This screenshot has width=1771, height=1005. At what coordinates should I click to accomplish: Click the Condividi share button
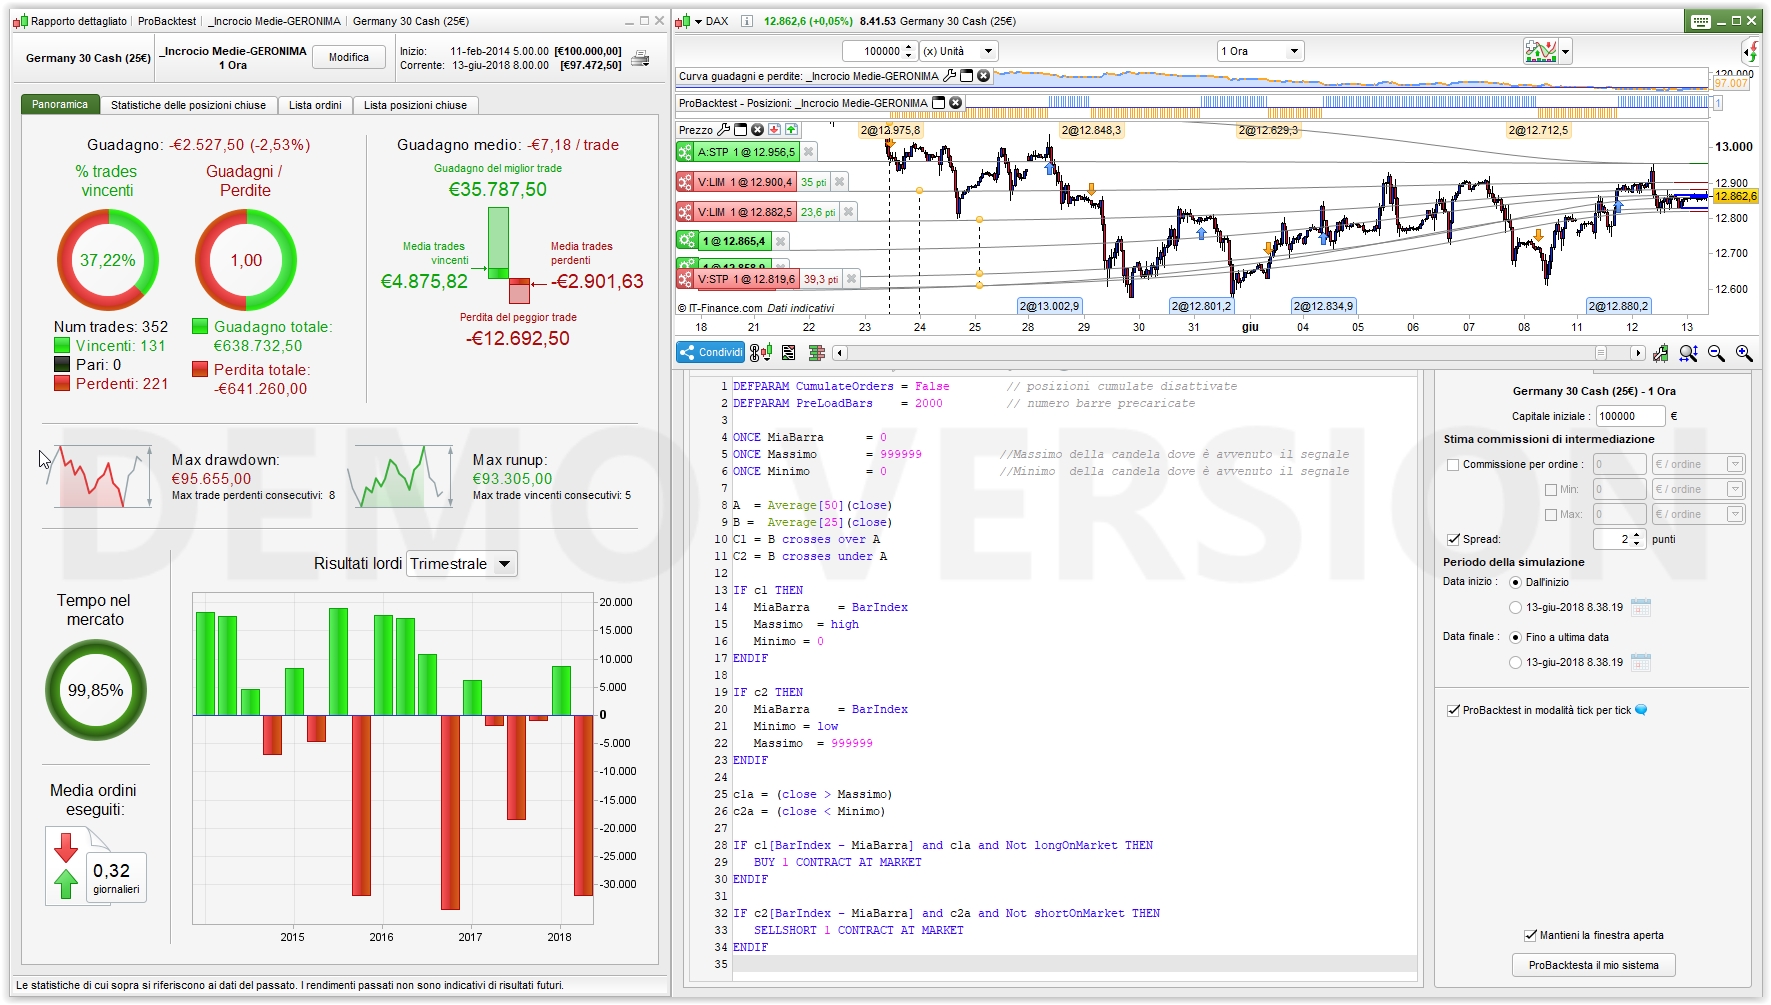(711, 353)
